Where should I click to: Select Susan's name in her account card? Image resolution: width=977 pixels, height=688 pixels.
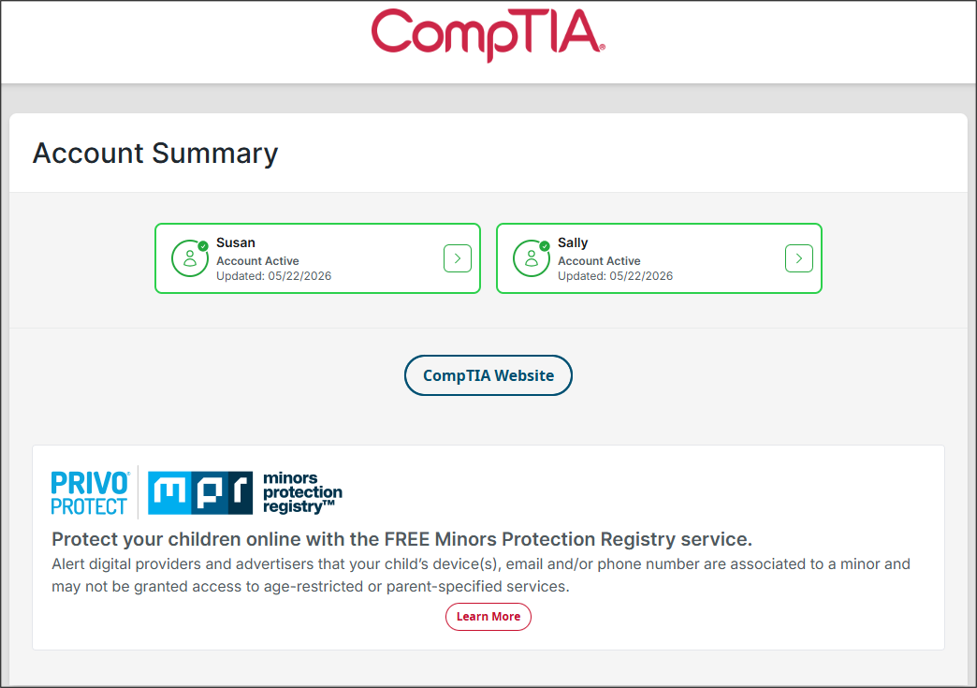pos(236,242)
